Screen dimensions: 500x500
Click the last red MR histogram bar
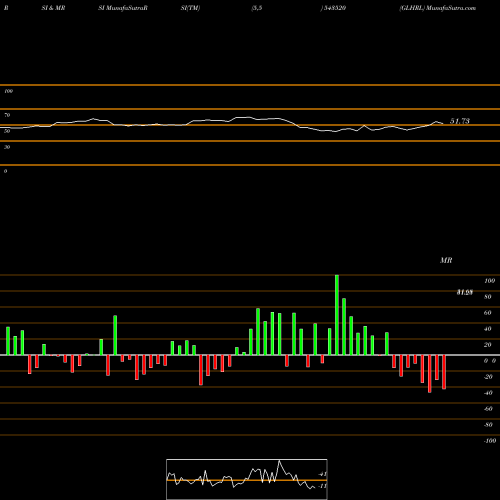[444, 372]
